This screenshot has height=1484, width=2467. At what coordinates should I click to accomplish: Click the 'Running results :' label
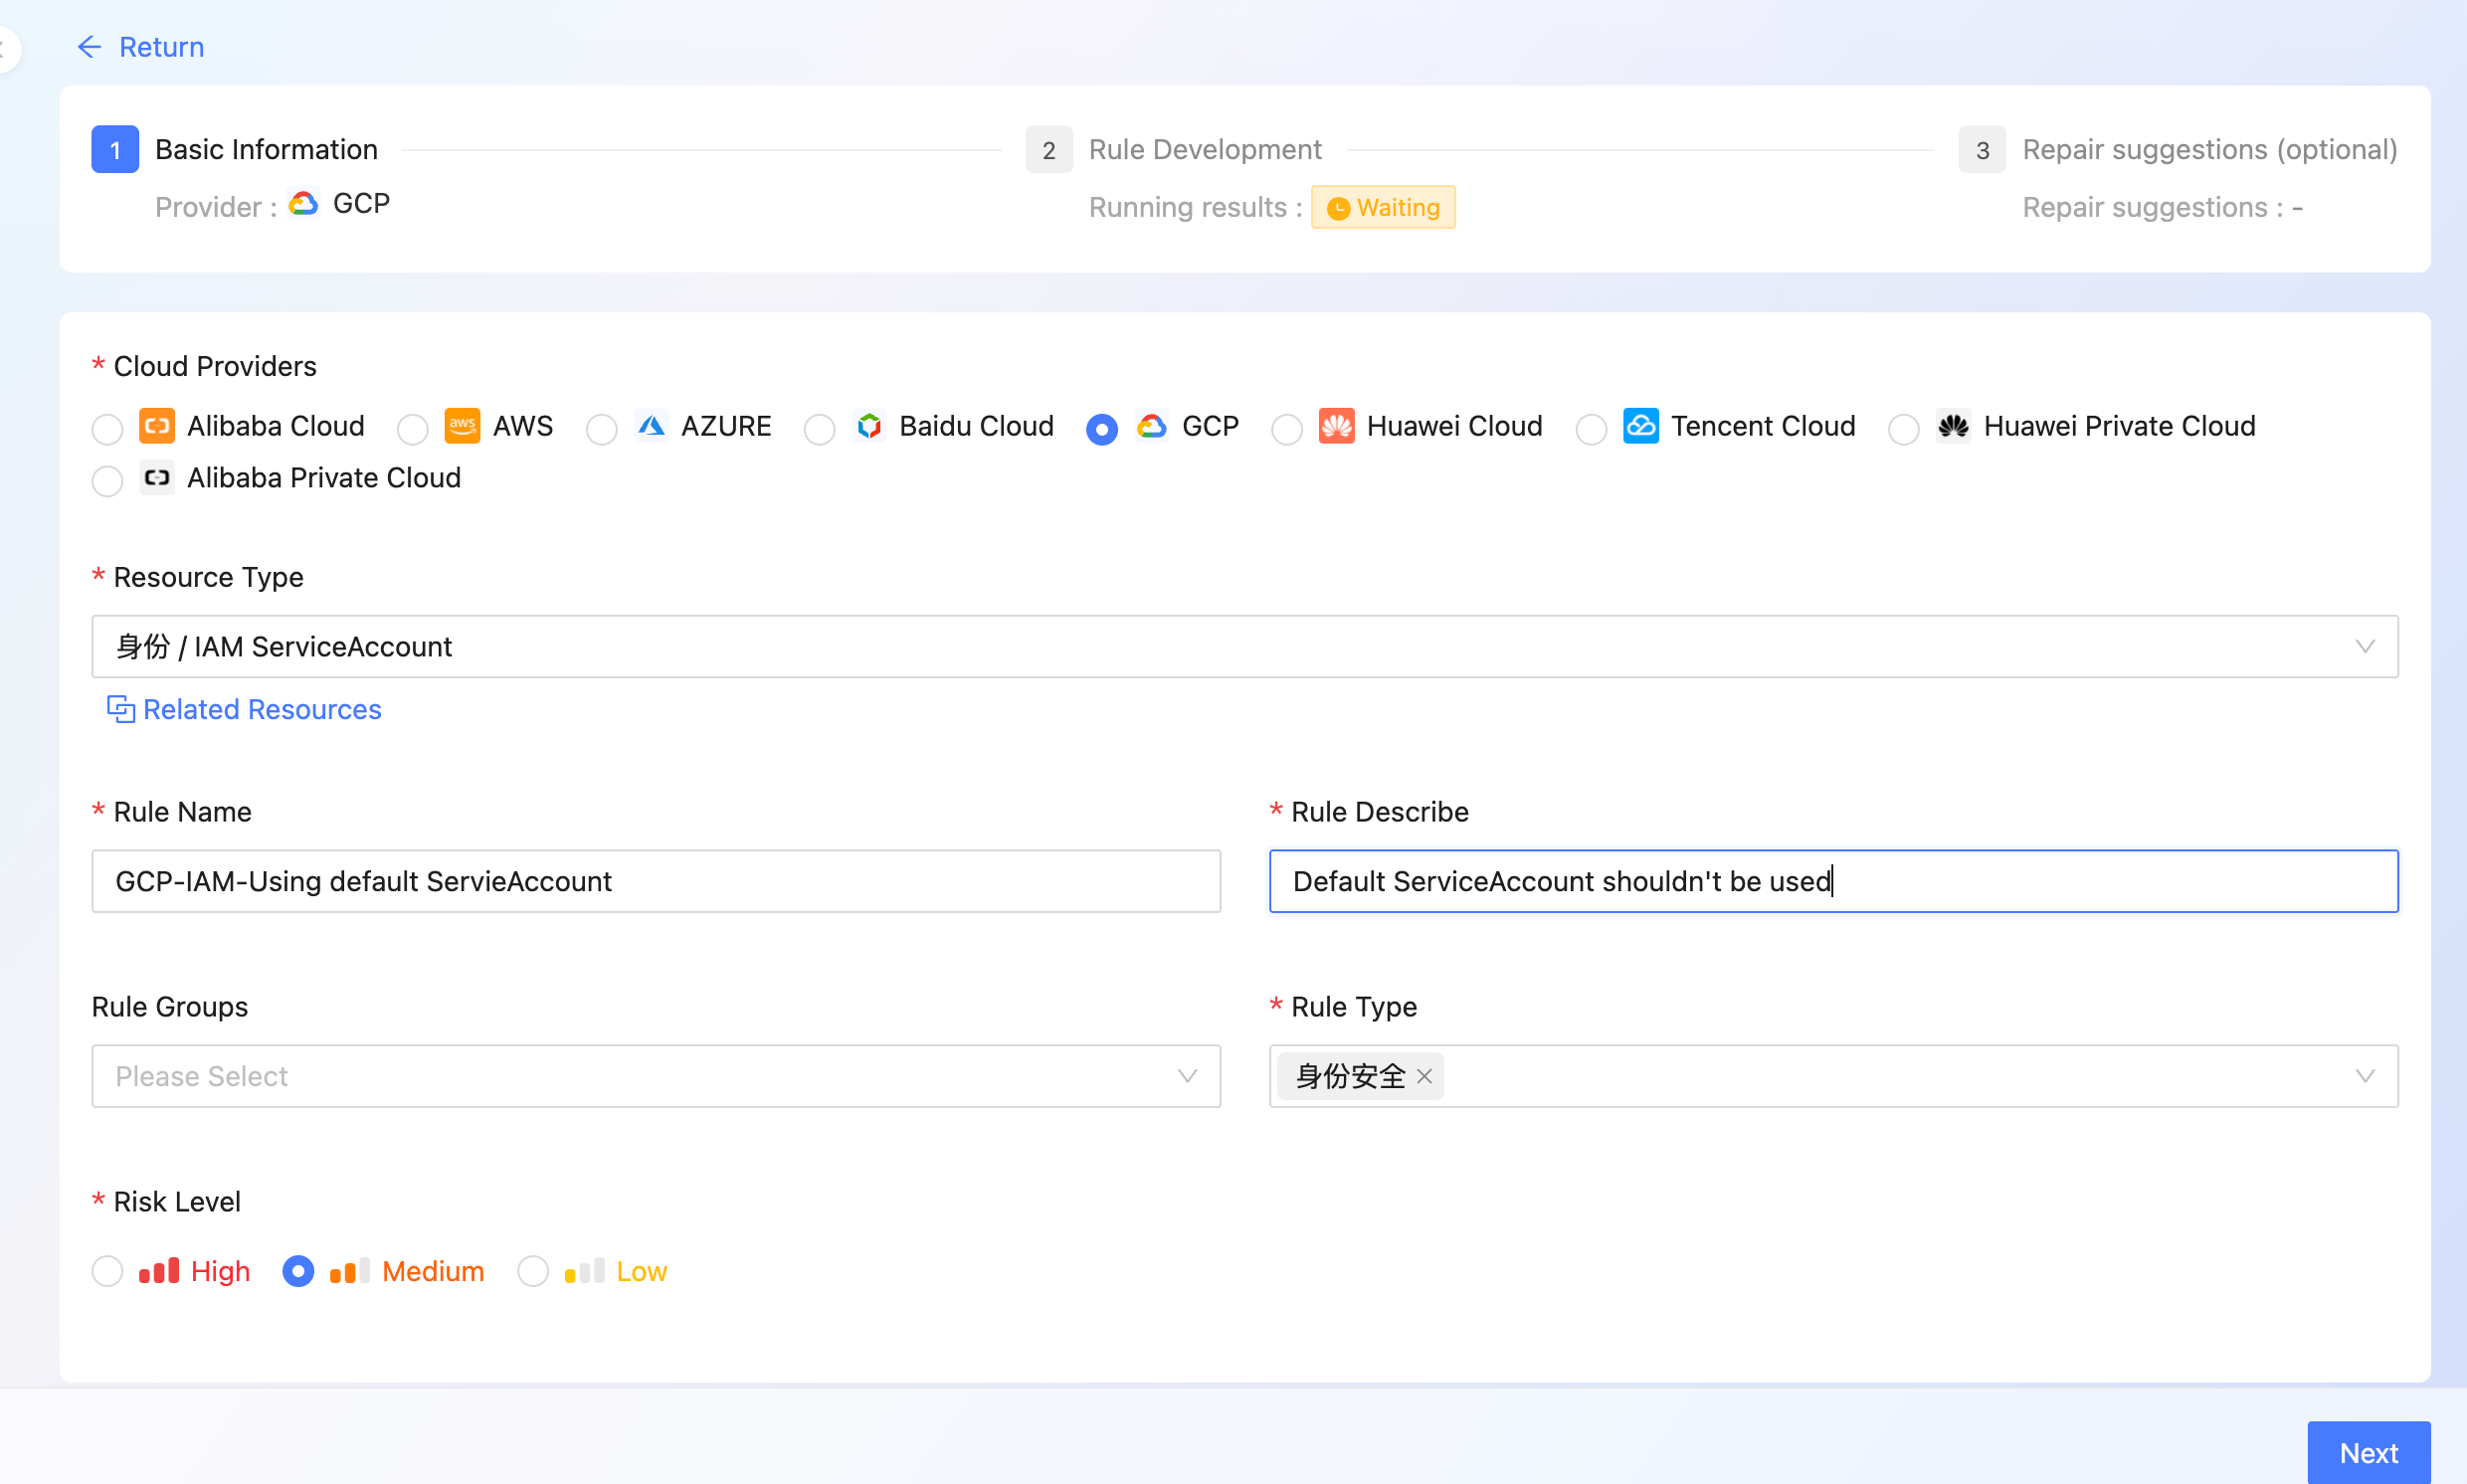pyautogui.click(x=1196, y=207)
